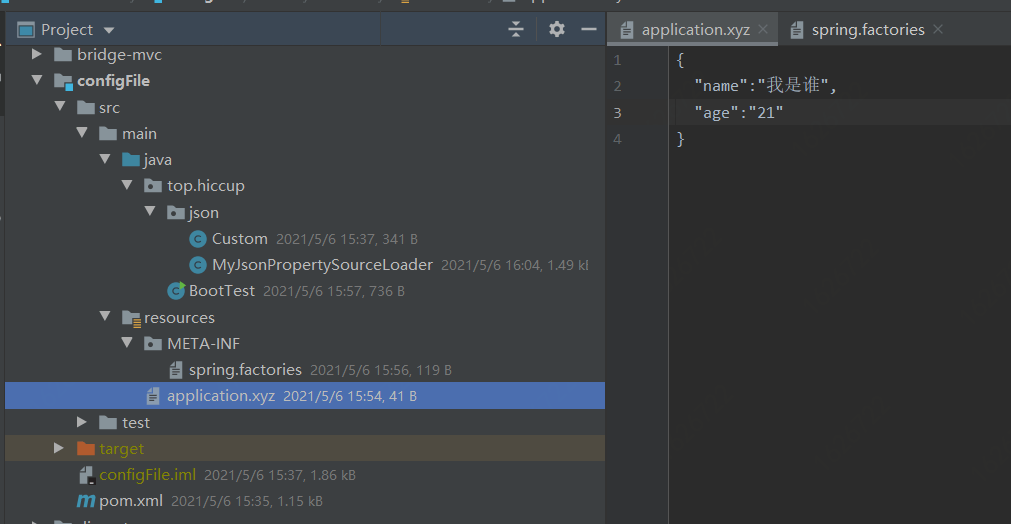Collapse the resources folder

[105, 316]
